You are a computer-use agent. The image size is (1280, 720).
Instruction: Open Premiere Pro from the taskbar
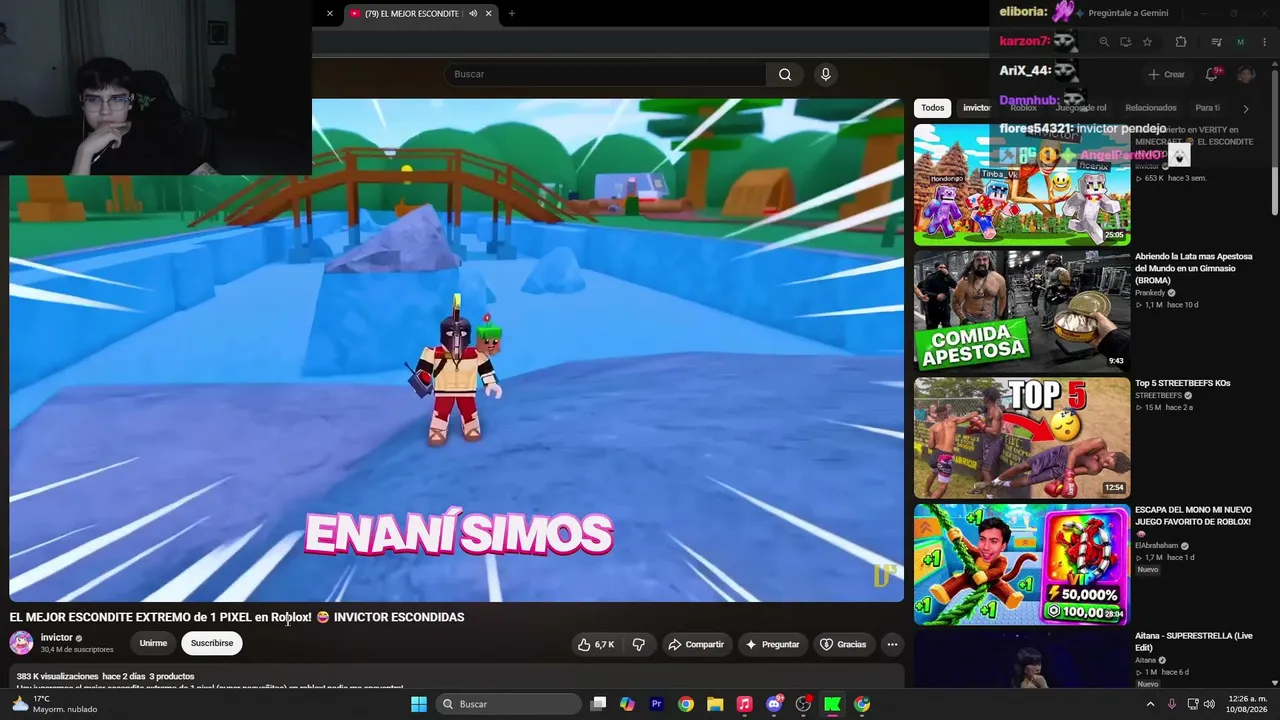[x=657, y=704]
